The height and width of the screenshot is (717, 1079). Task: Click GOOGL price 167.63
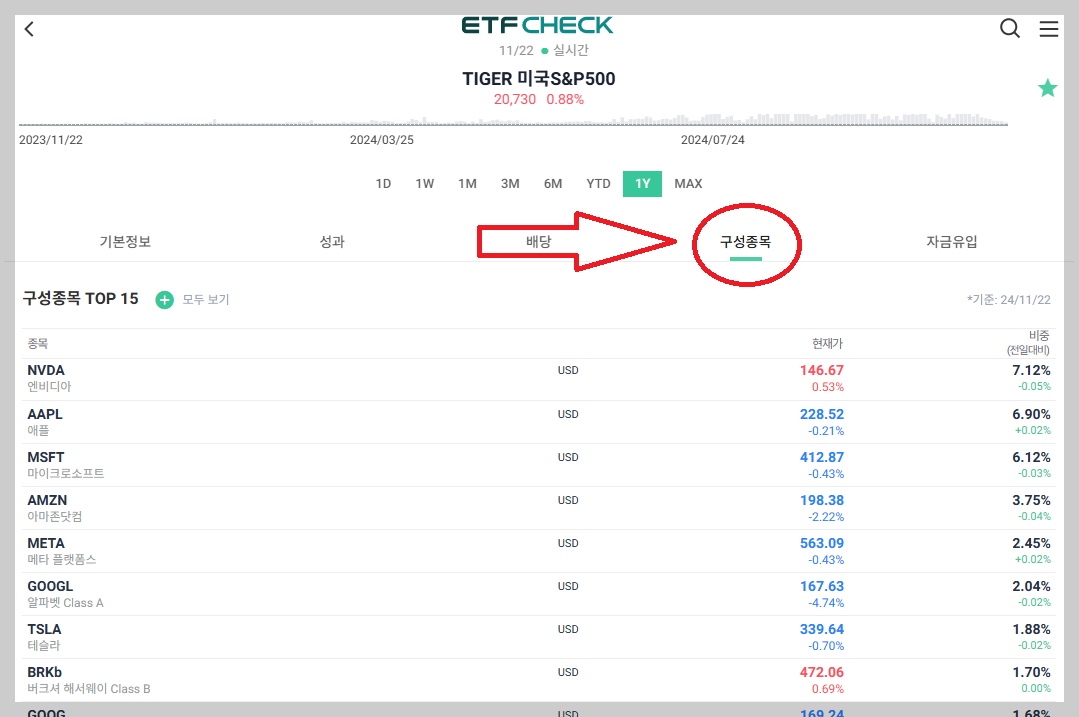click(x=822, y=586)
